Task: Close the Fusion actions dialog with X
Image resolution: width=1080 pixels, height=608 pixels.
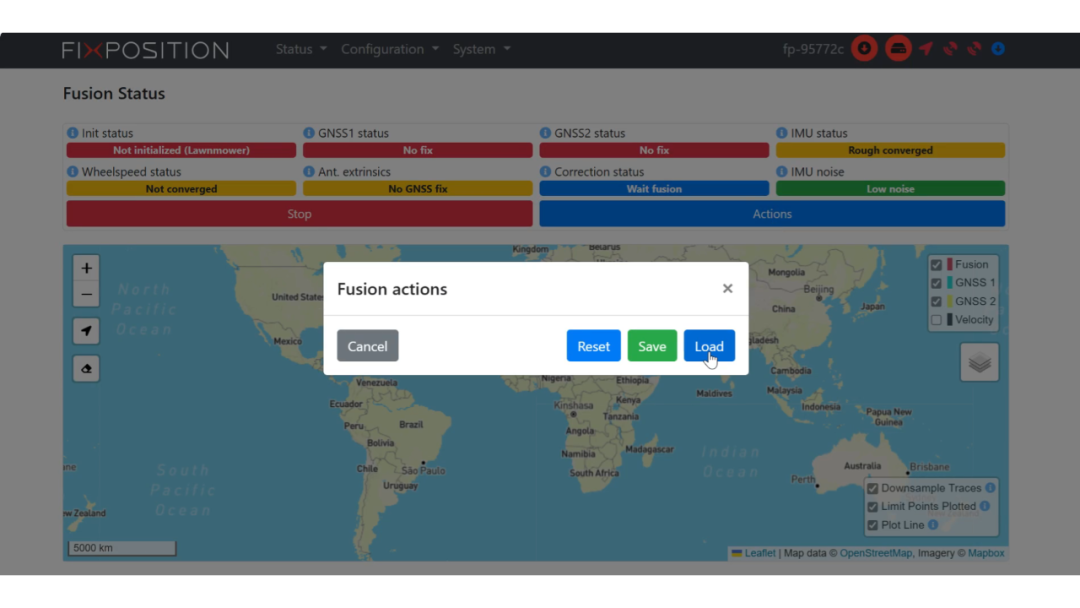Action: click(727, 289)
